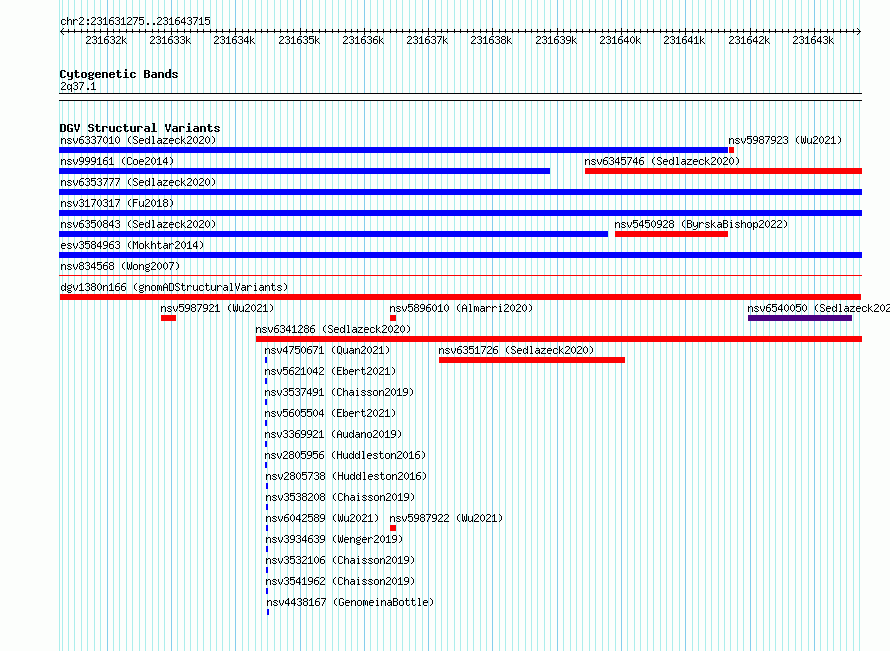Click the blue bar under nsv6350843
The width and height of the screenshot is (890, 651).
[333, 234]
